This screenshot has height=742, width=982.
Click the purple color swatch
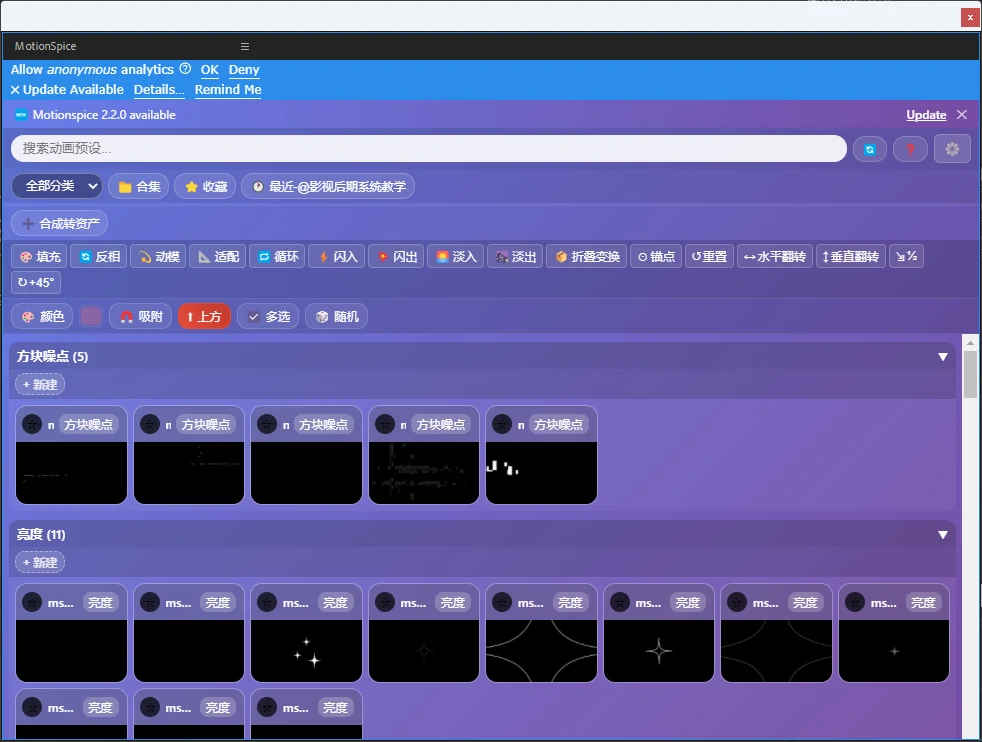[x=91, y=316]
